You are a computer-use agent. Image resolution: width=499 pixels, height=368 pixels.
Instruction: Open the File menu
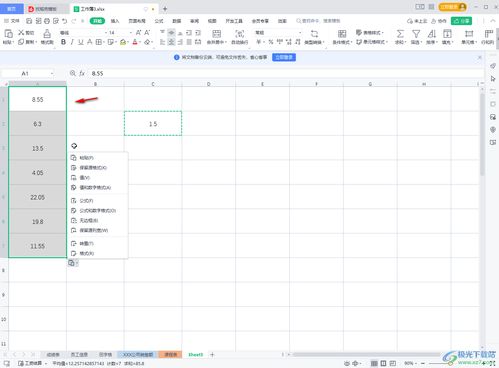click(x=12, y=21)
